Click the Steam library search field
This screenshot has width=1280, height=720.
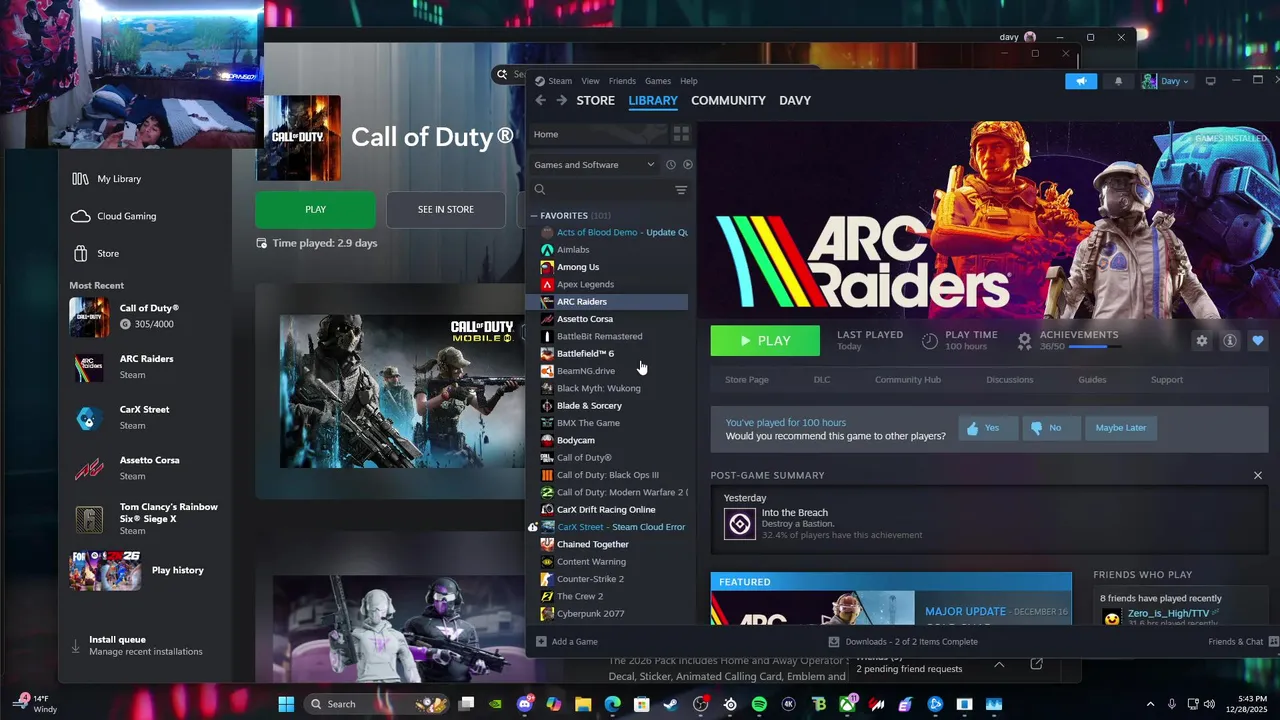tap(608, 190)
